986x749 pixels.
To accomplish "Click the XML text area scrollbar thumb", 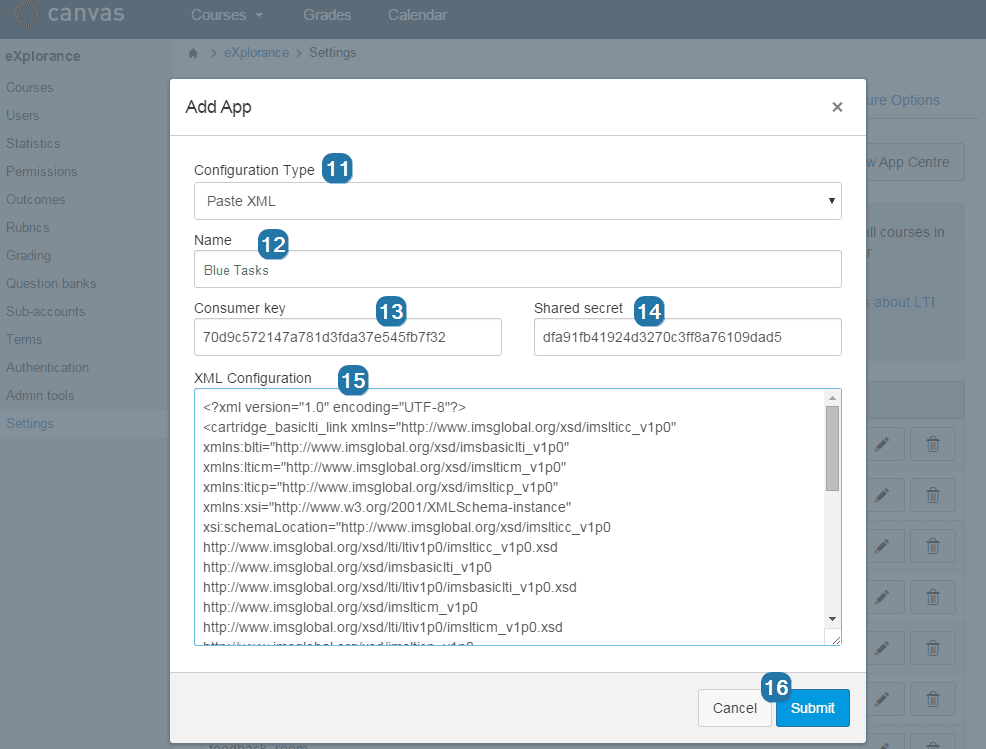I will tap(833, 448).
